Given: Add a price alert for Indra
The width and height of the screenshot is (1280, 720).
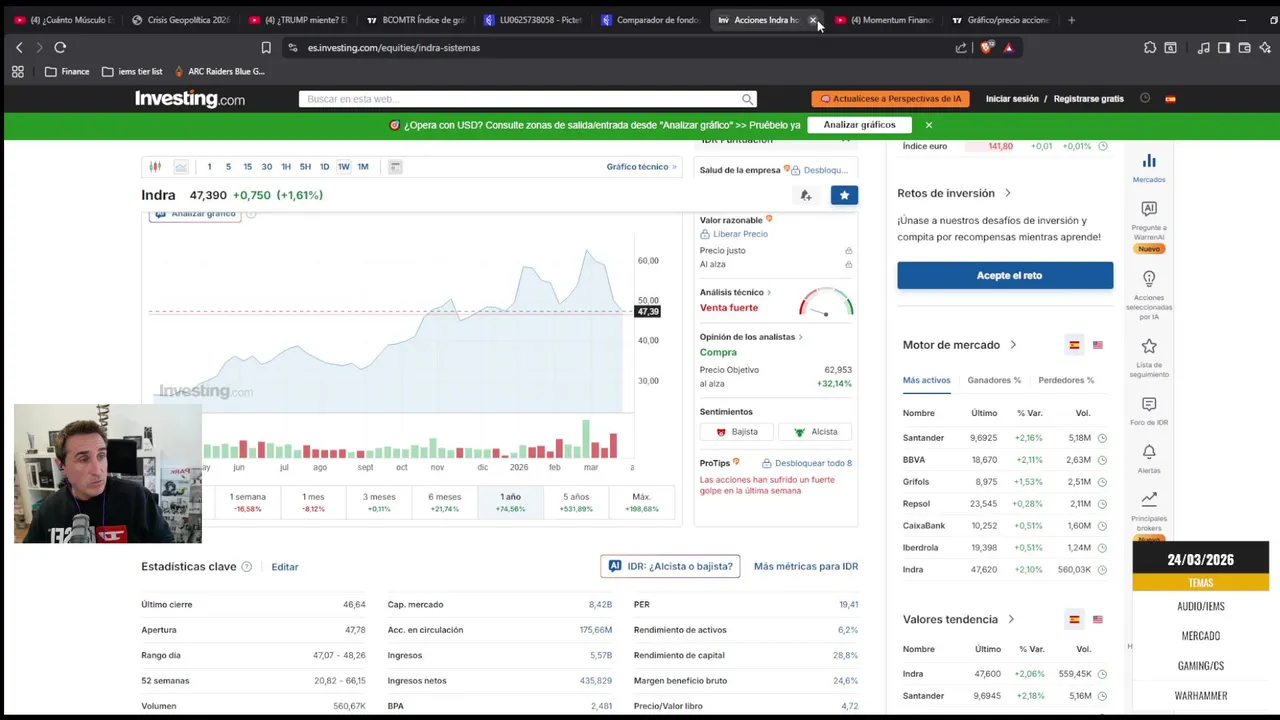Looking at the screenshot, I should point(806,195).
